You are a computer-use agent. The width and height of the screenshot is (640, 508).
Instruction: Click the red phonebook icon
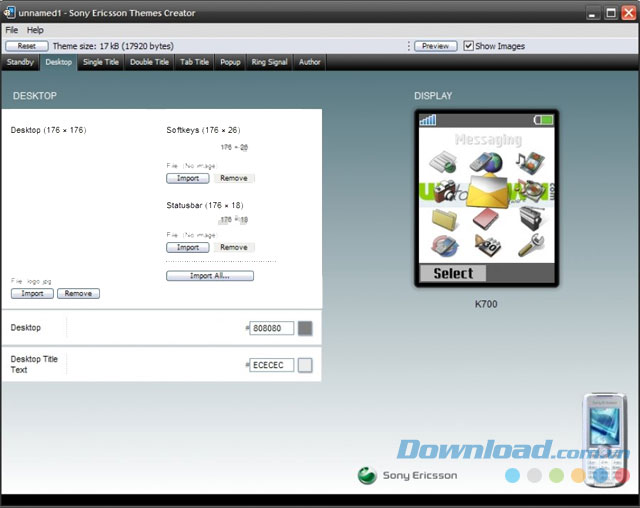[x=486, y=219]
